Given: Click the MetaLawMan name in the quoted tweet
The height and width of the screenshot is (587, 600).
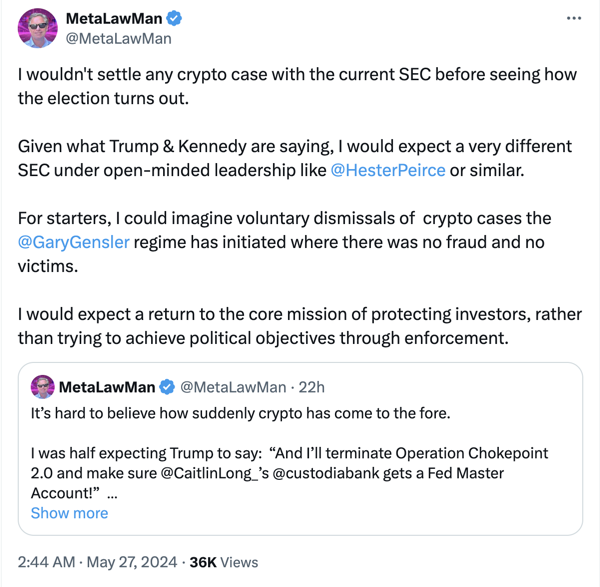Looking at the screenshot, I should (x=107, y=387).
